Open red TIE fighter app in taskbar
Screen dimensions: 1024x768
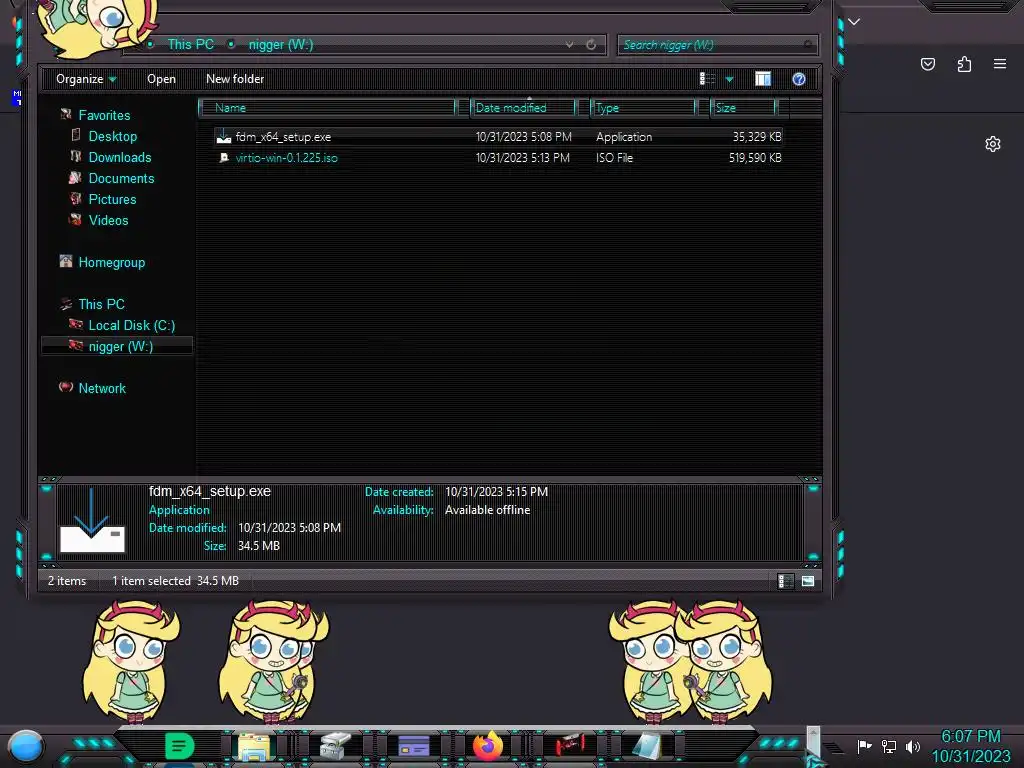pyautogui.click(x=570, y=744)
